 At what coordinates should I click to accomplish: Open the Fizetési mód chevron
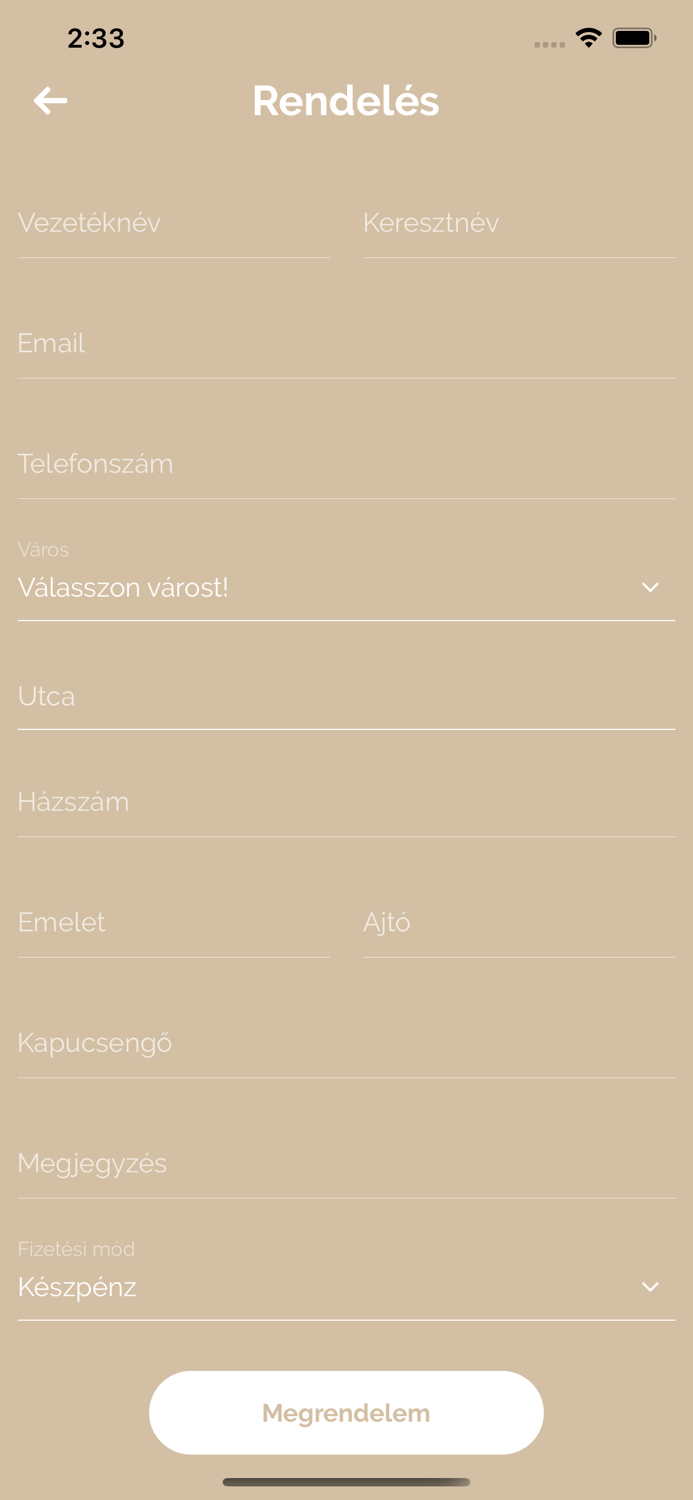(x=650, y=1287)
